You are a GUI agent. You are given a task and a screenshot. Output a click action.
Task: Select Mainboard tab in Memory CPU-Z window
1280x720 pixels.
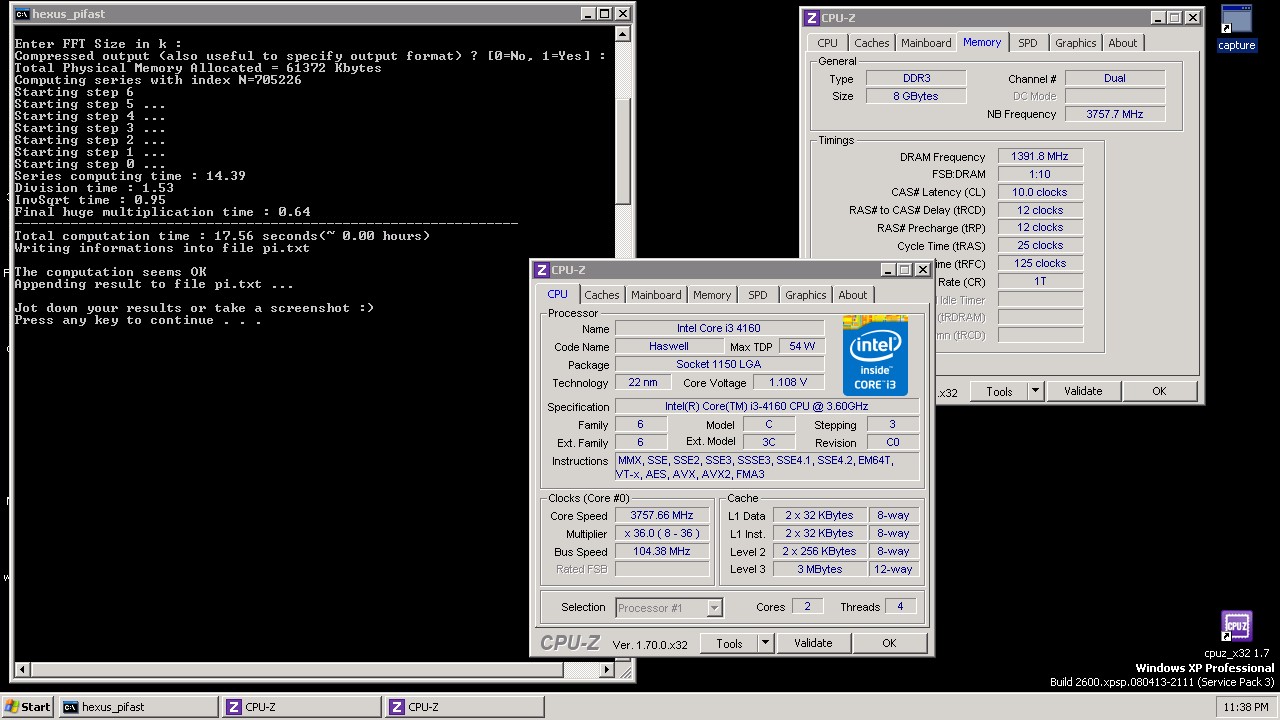click(x=926, y=43)
